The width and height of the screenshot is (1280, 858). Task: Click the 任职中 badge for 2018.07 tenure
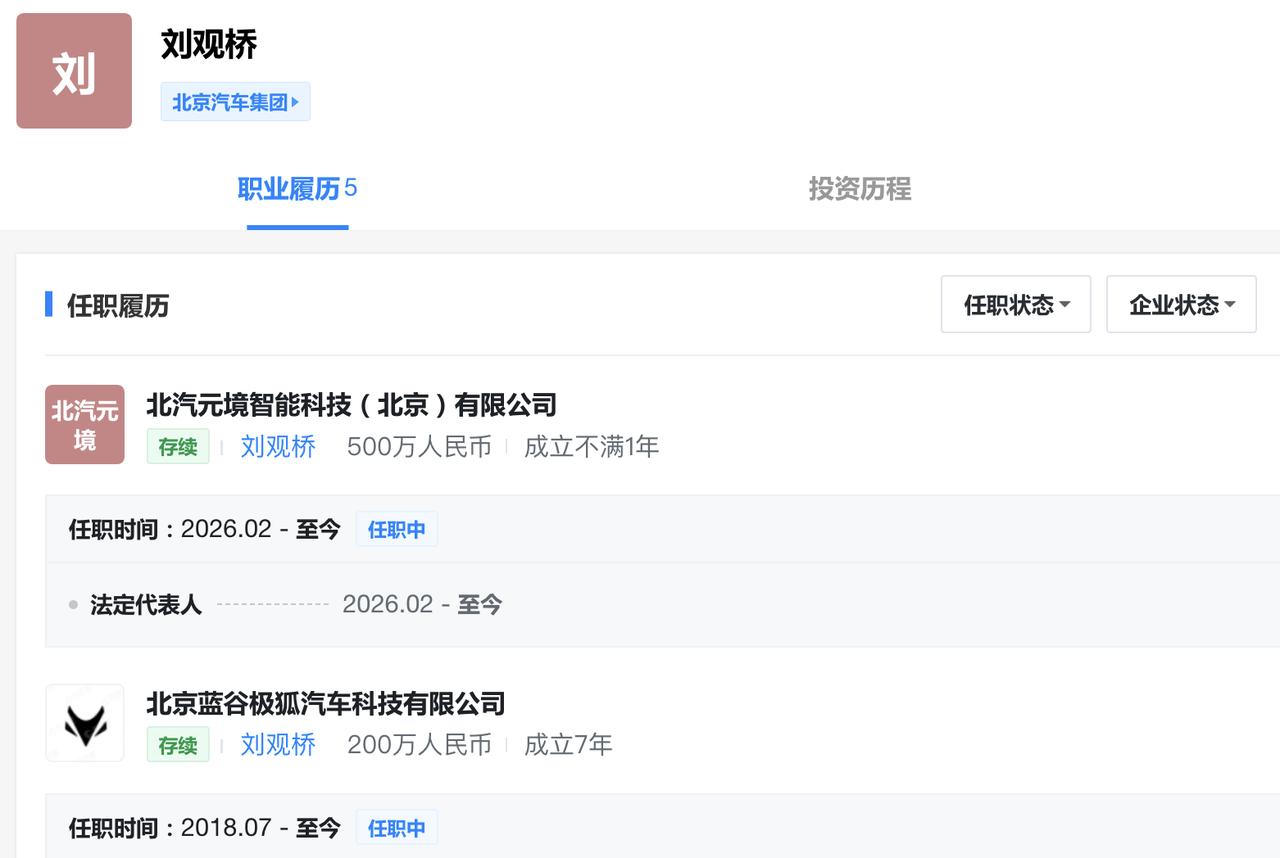(x=397, y=828)
